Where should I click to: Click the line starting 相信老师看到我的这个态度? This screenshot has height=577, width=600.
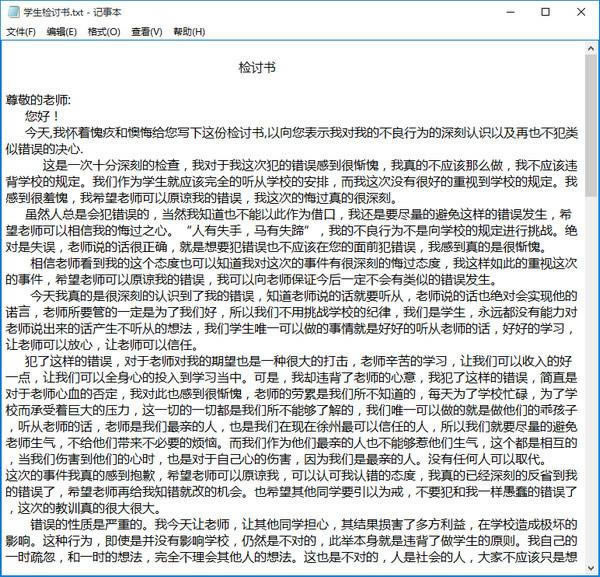(x=304, y=263)
